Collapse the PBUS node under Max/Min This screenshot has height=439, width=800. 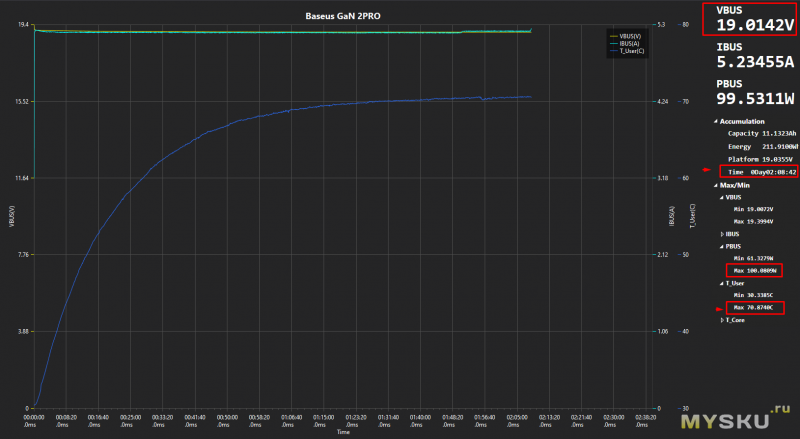tap(722, 247)
